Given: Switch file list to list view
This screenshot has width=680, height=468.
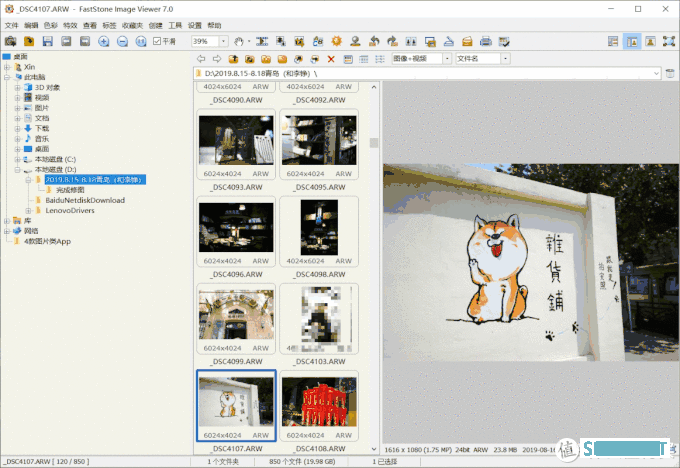Looking at the screenshot, I should click(x=380, y=59).
